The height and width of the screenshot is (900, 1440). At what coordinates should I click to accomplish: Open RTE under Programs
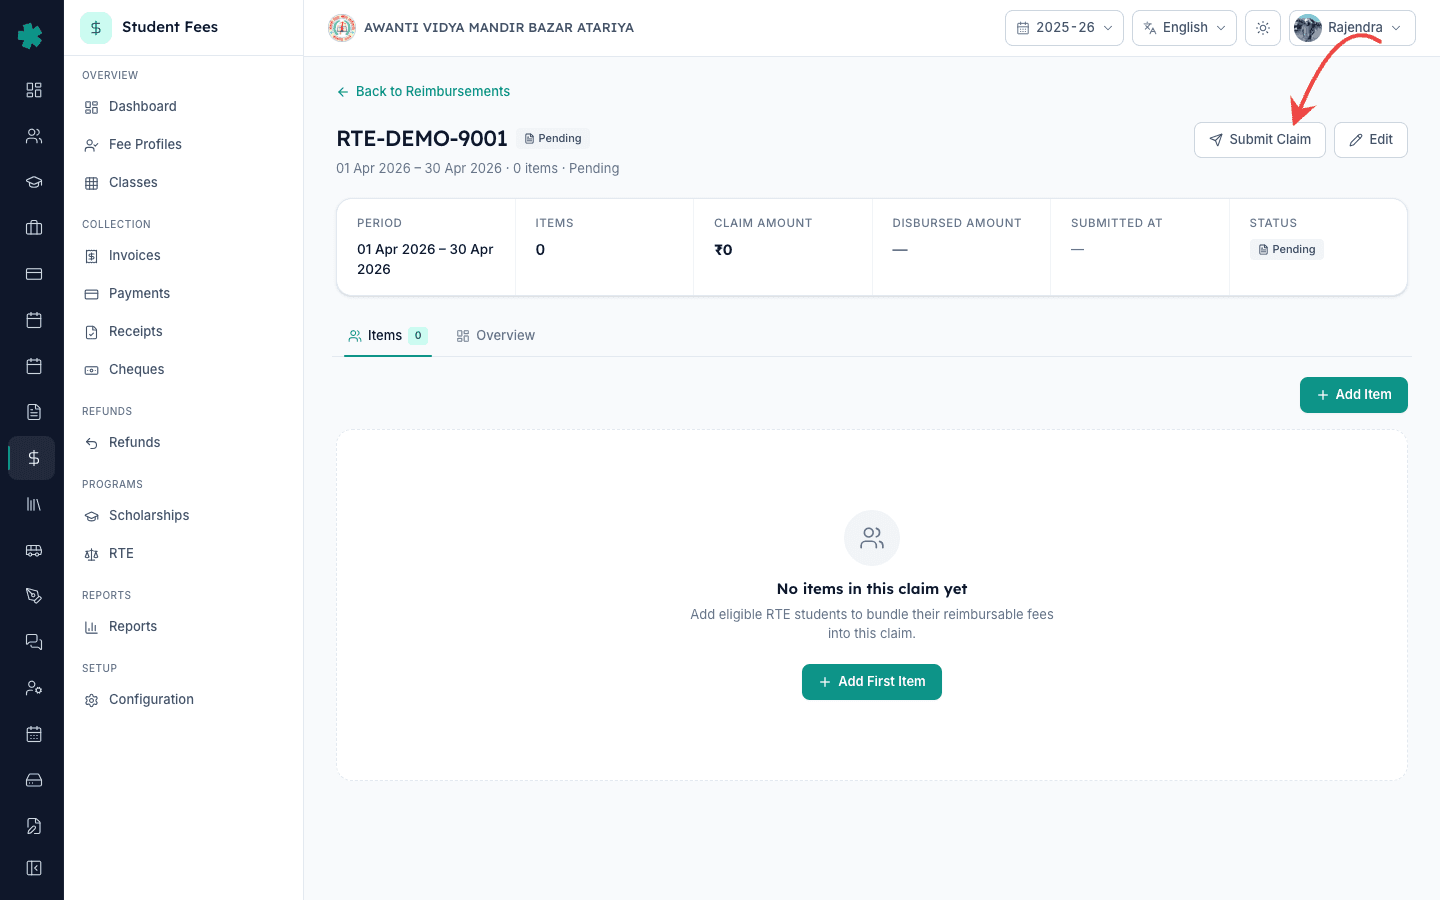tap(183, 554)
